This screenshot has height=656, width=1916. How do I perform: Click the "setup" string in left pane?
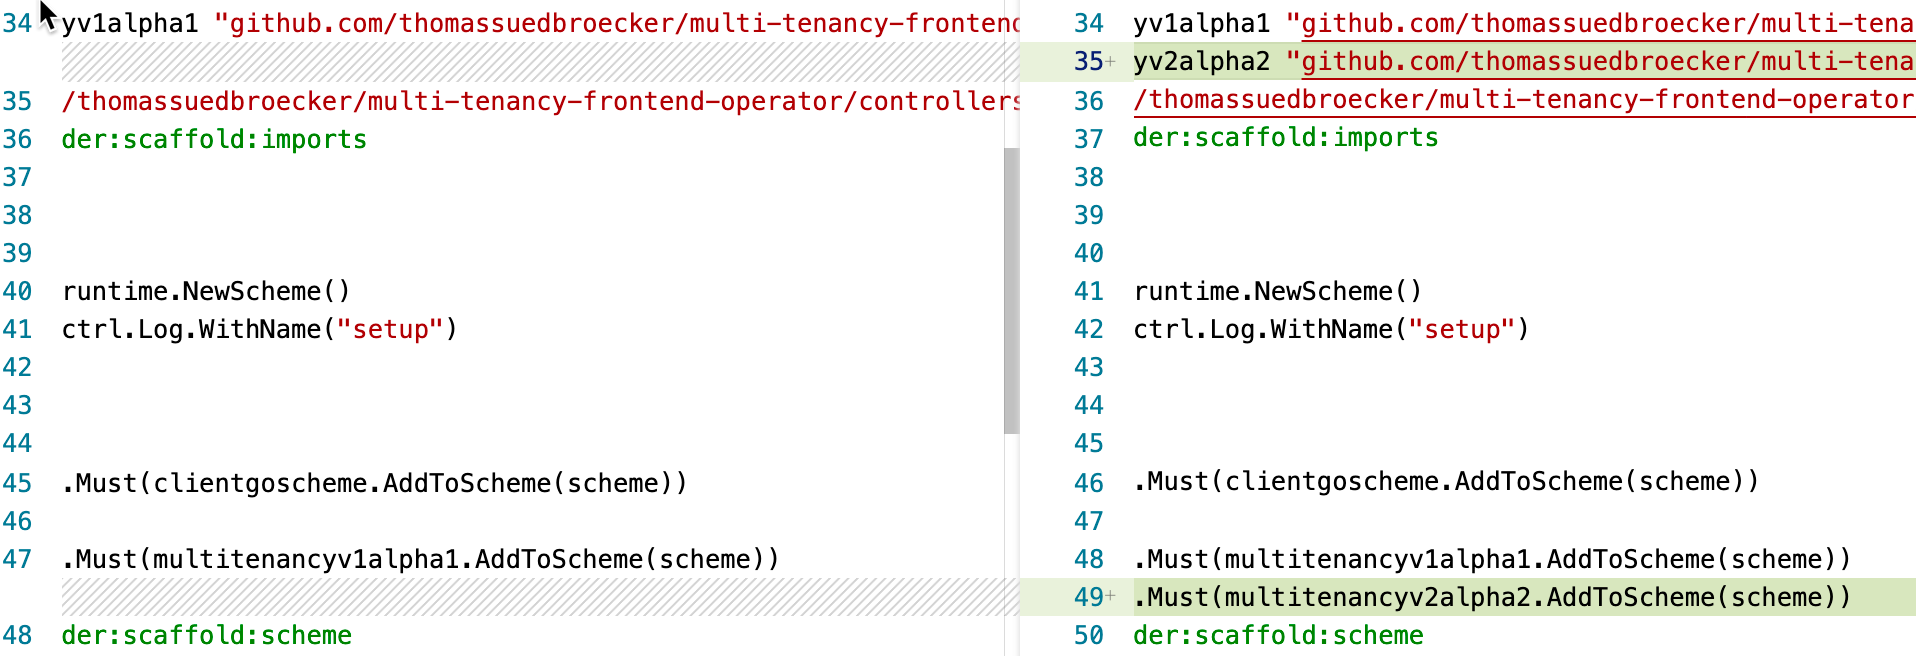[390, 329]
